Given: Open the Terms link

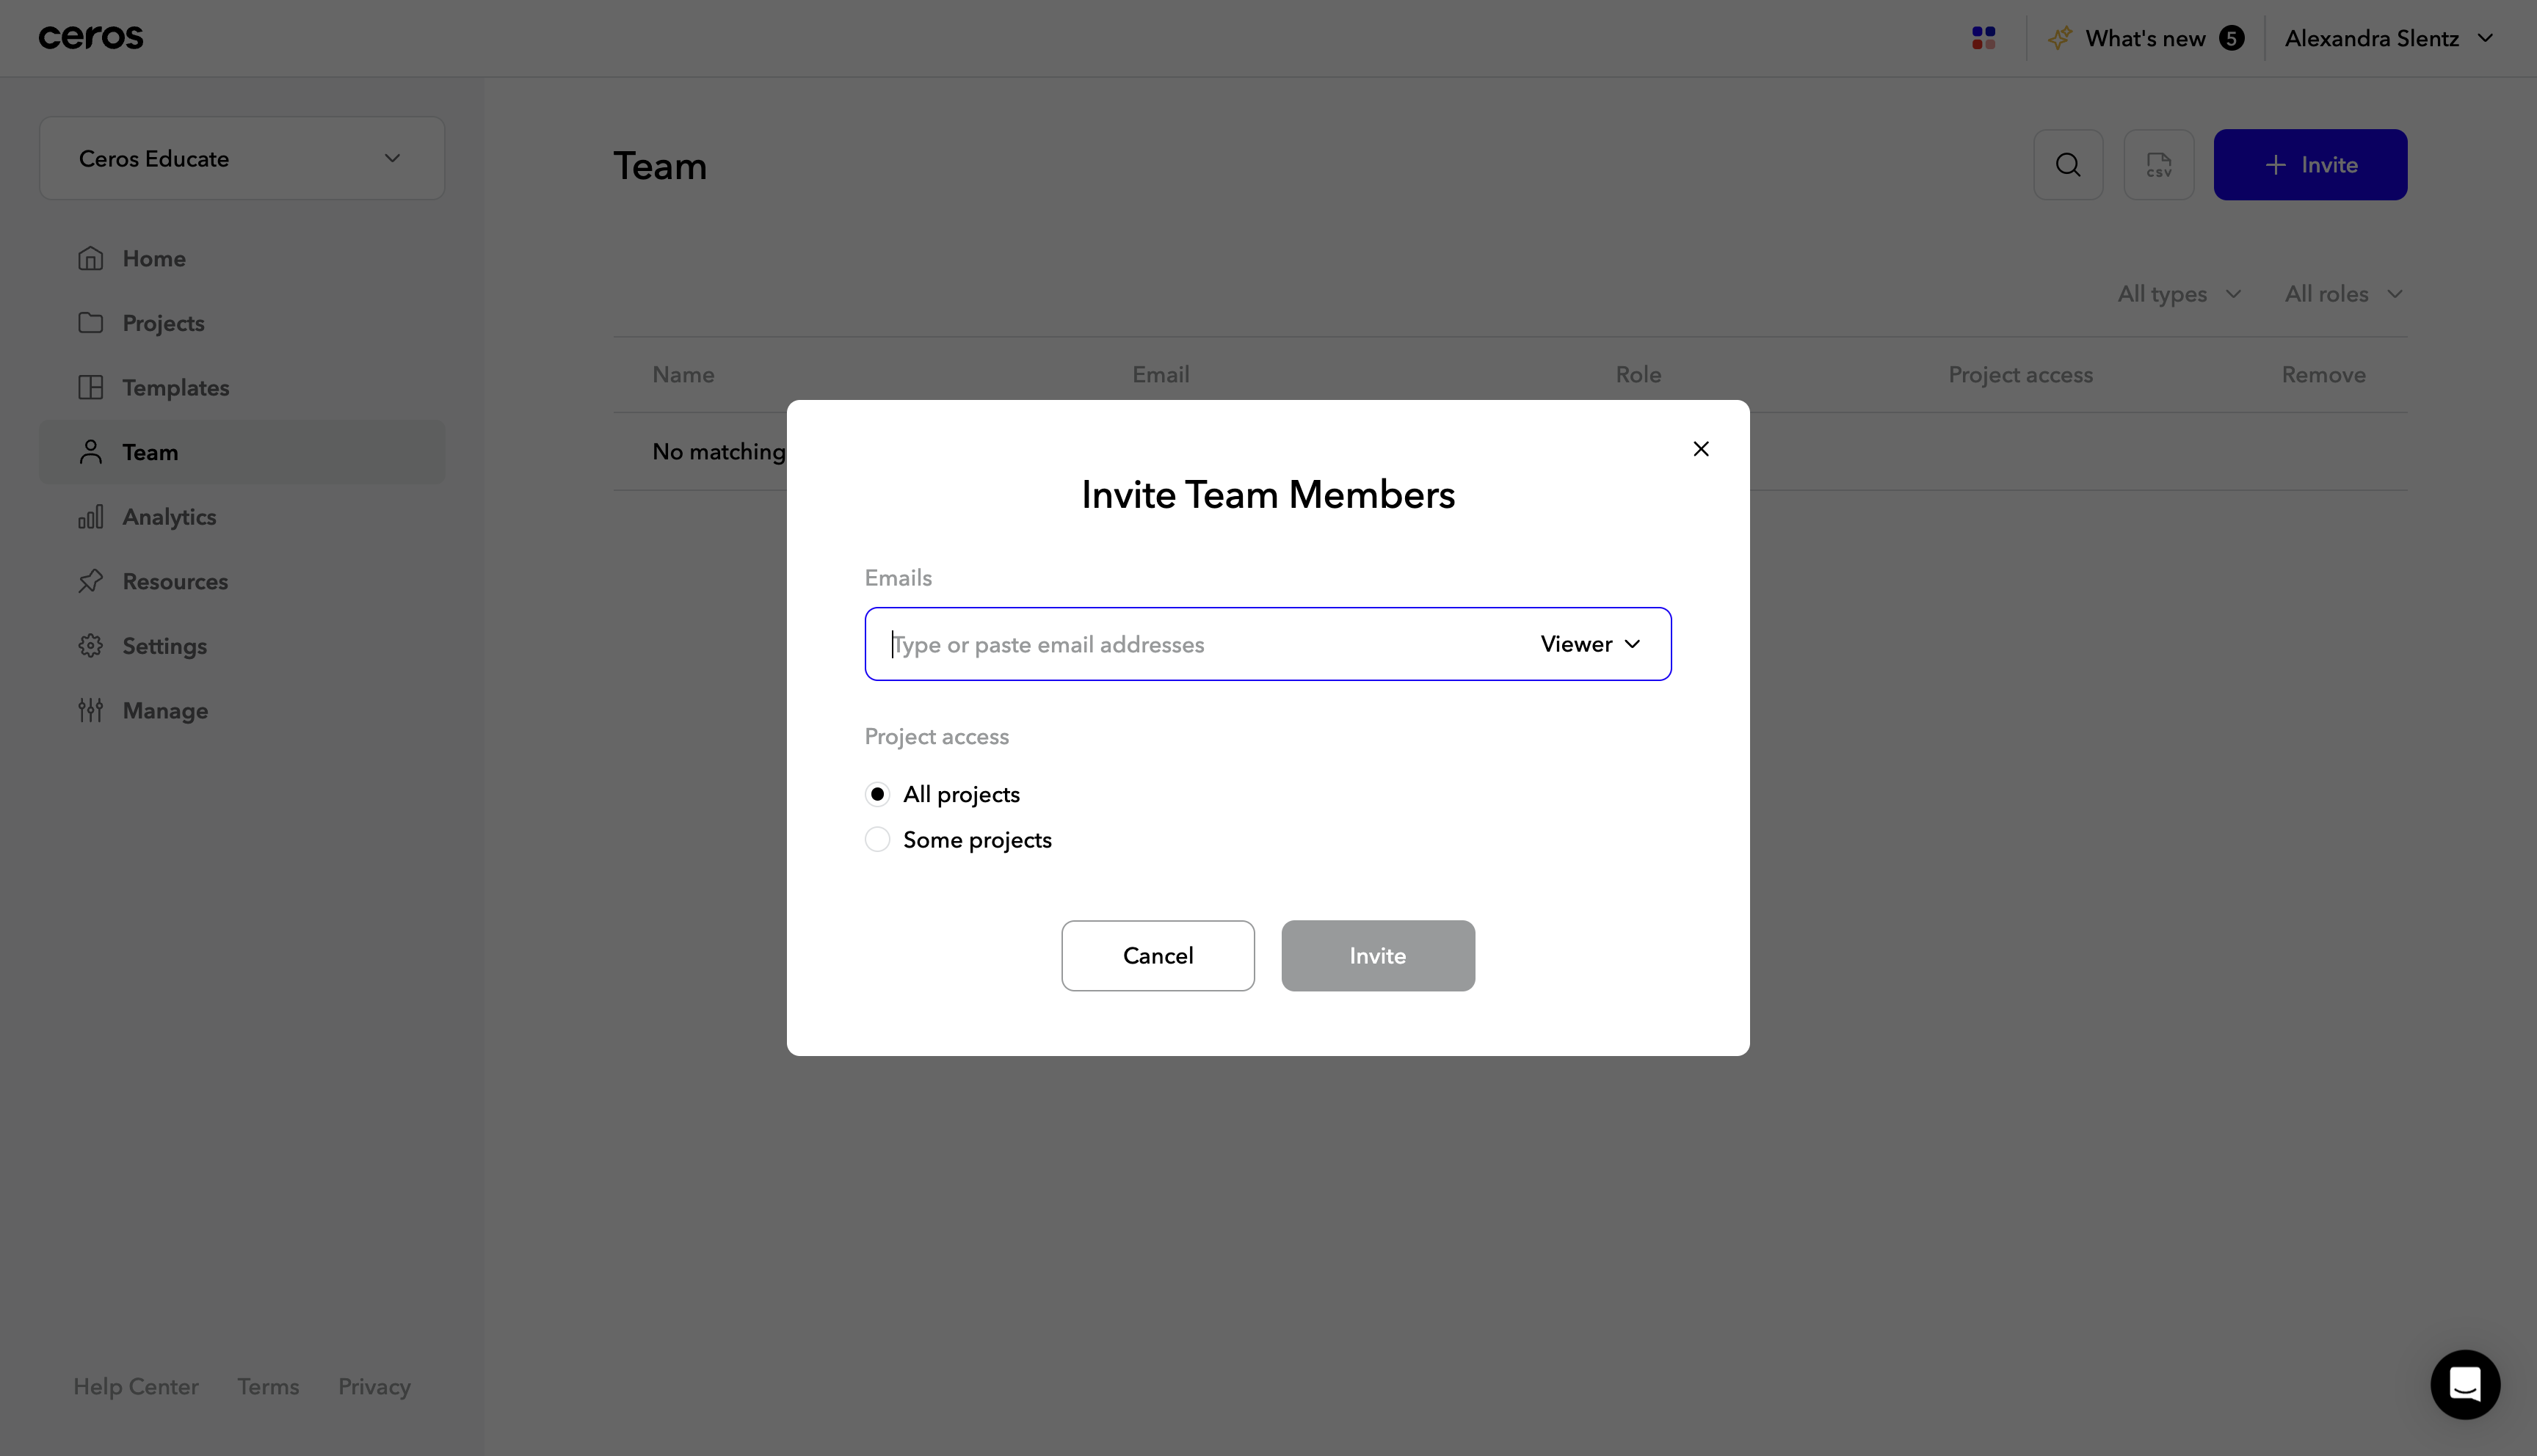Looking at the screenshot, I should tap(268, 1386).
